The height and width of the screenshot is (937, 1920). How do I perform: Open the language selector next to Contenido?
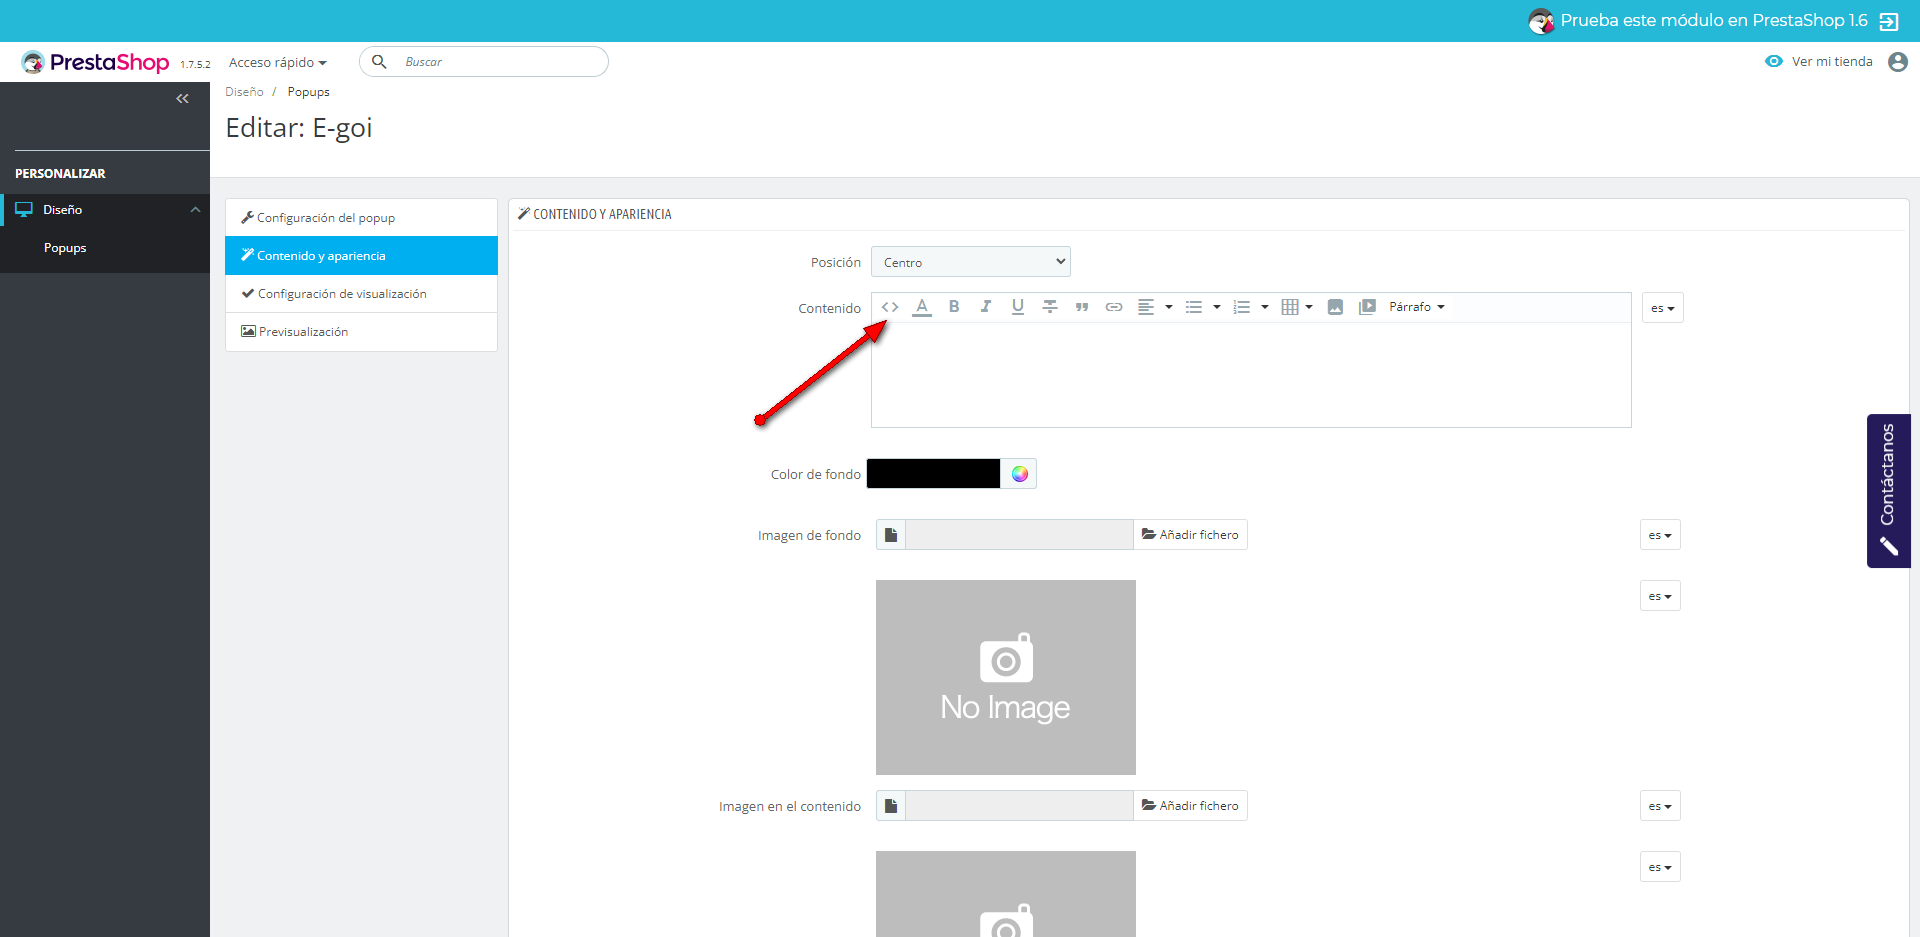point(1662,308)
